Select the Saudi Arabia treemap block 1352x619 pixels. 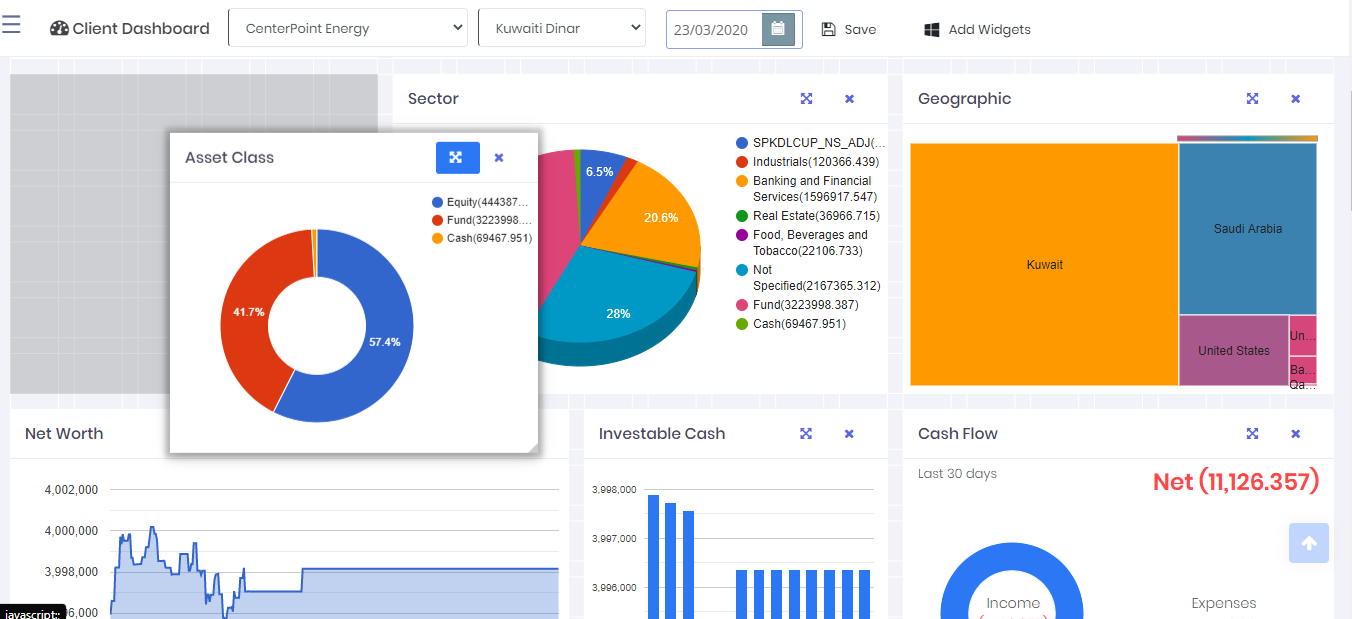click(x=1248, y=229)
